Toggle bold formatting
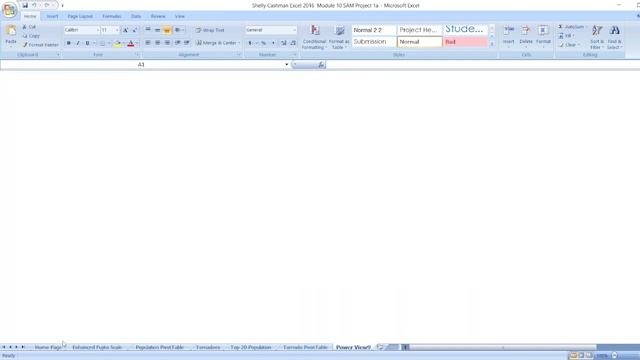Image resolution: width=640 pixels, height=360 pixels. tap(69, 43)
